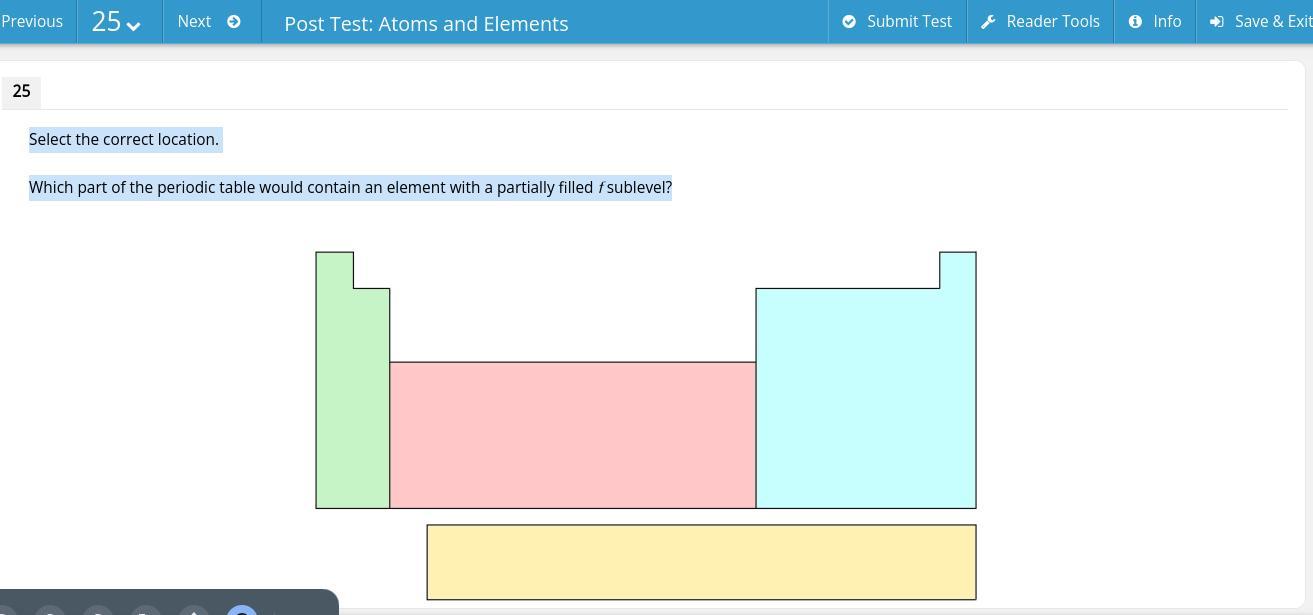Screen dimensions: 1313x615
Task: Go to the Next question
Action: coord(195,22)
